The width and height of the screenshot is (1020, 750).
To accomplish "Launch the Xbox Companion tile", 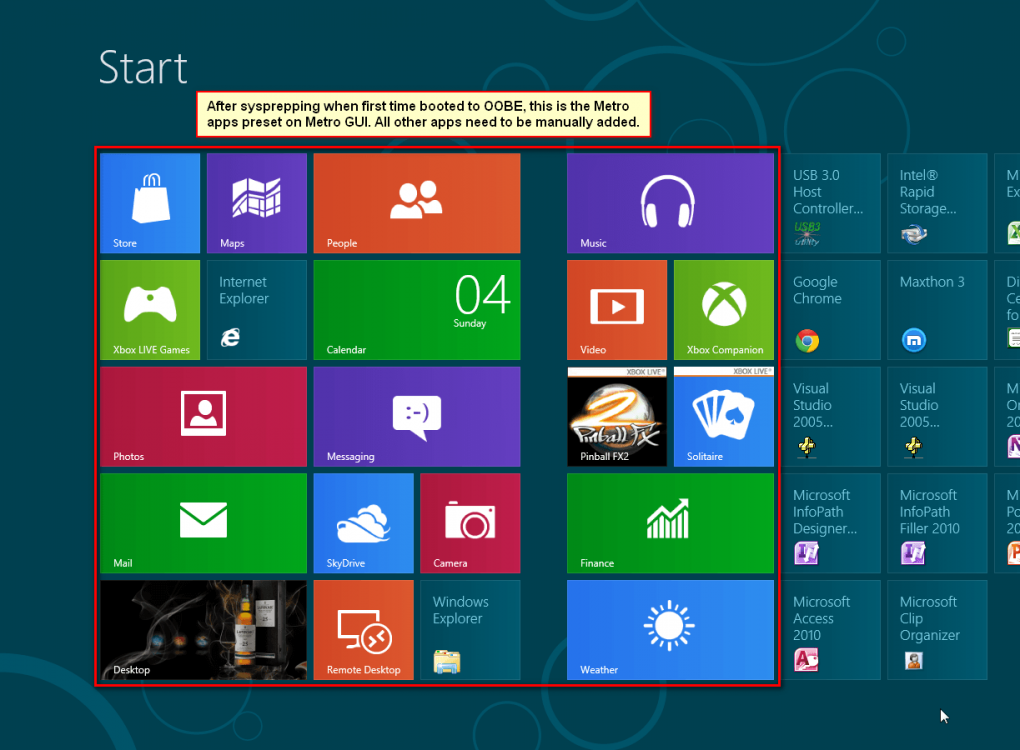I will point(723,309).
